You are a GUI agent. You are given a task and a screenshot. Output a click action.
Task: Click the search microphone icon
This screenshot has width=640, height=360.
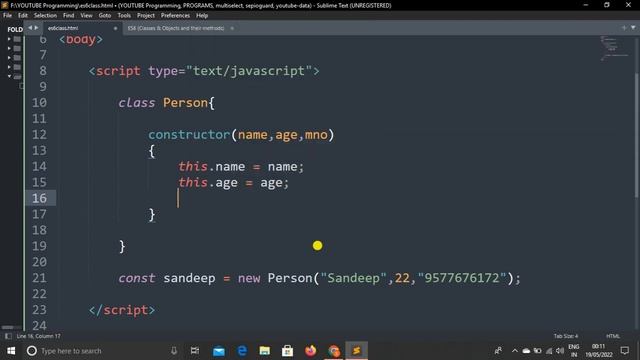coord(173,351)
